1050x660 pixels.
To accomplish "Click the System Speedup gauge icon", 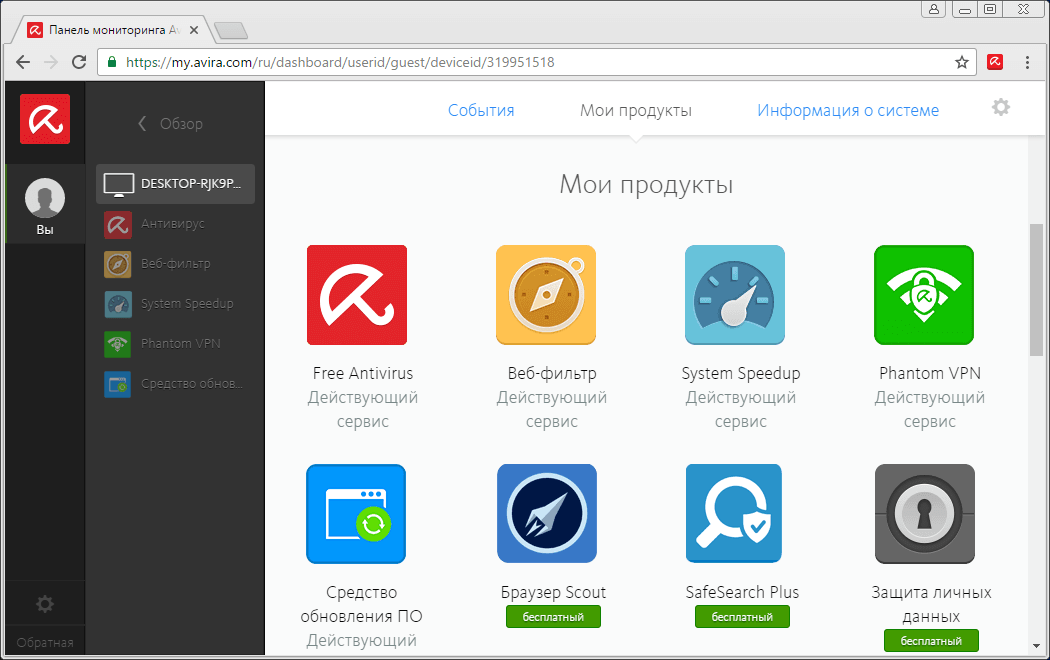I will [x=735, y=295].
